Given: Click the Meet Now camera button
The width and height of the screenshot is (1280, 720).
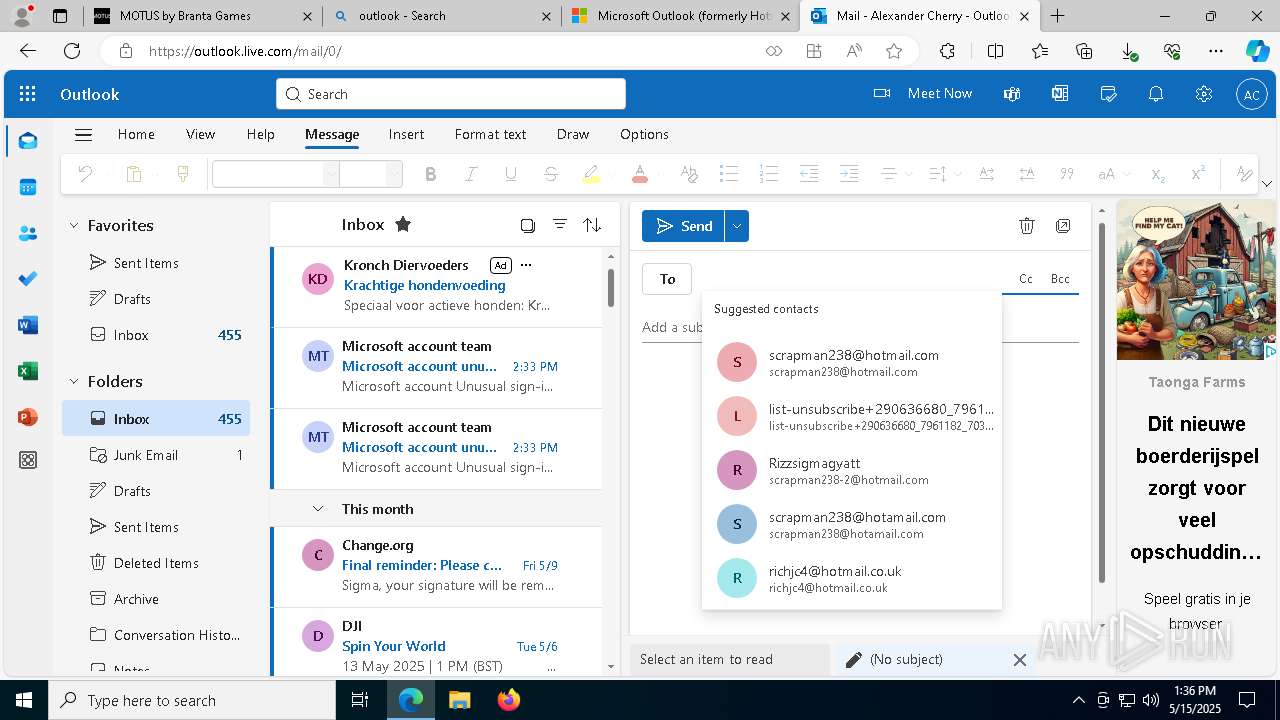Looking at the screenshot, I should (922, 94).
